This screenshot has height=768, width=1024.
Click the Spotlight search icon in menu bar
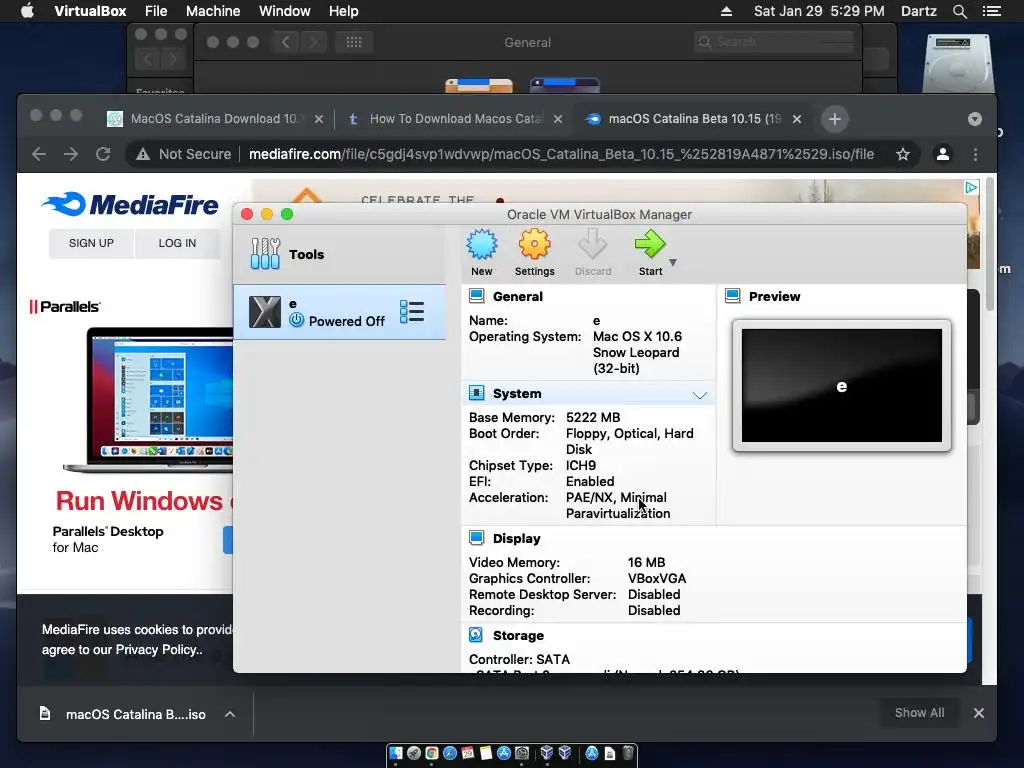(x=959, y=11)
